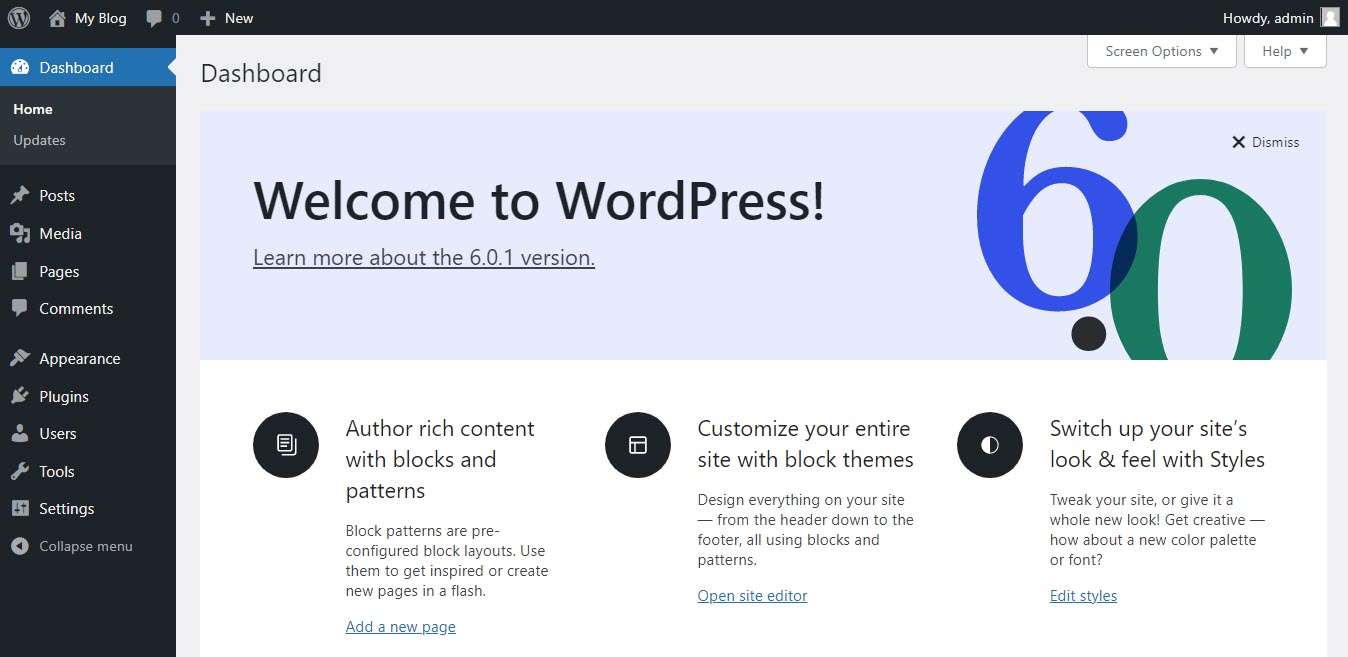Open the Updates submenu item
1348x657 pixels.
pos(40,140)
